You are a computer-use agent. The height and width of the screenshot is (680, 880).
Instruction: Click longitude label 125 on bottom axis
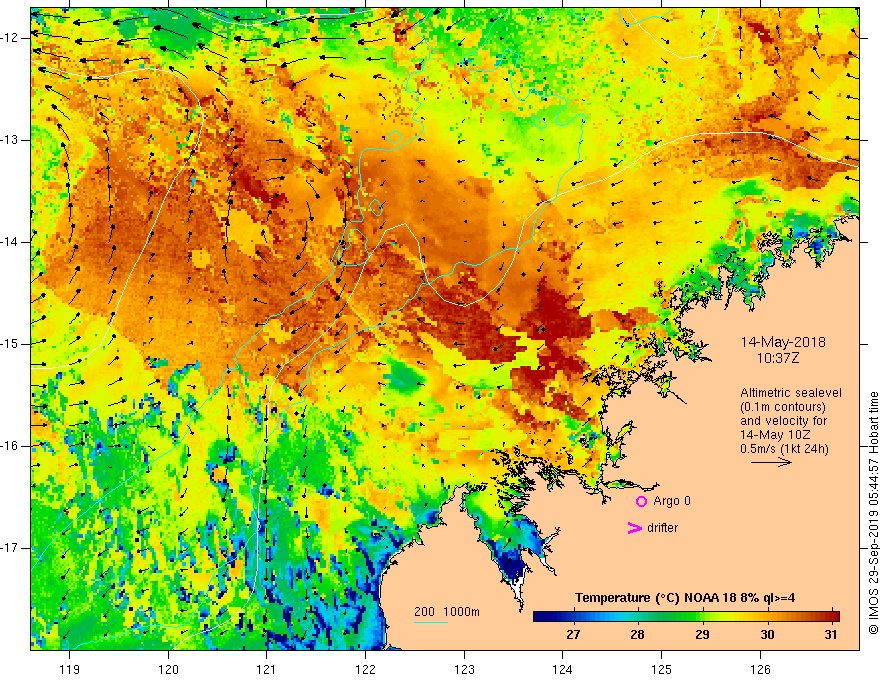coord(662,670)
